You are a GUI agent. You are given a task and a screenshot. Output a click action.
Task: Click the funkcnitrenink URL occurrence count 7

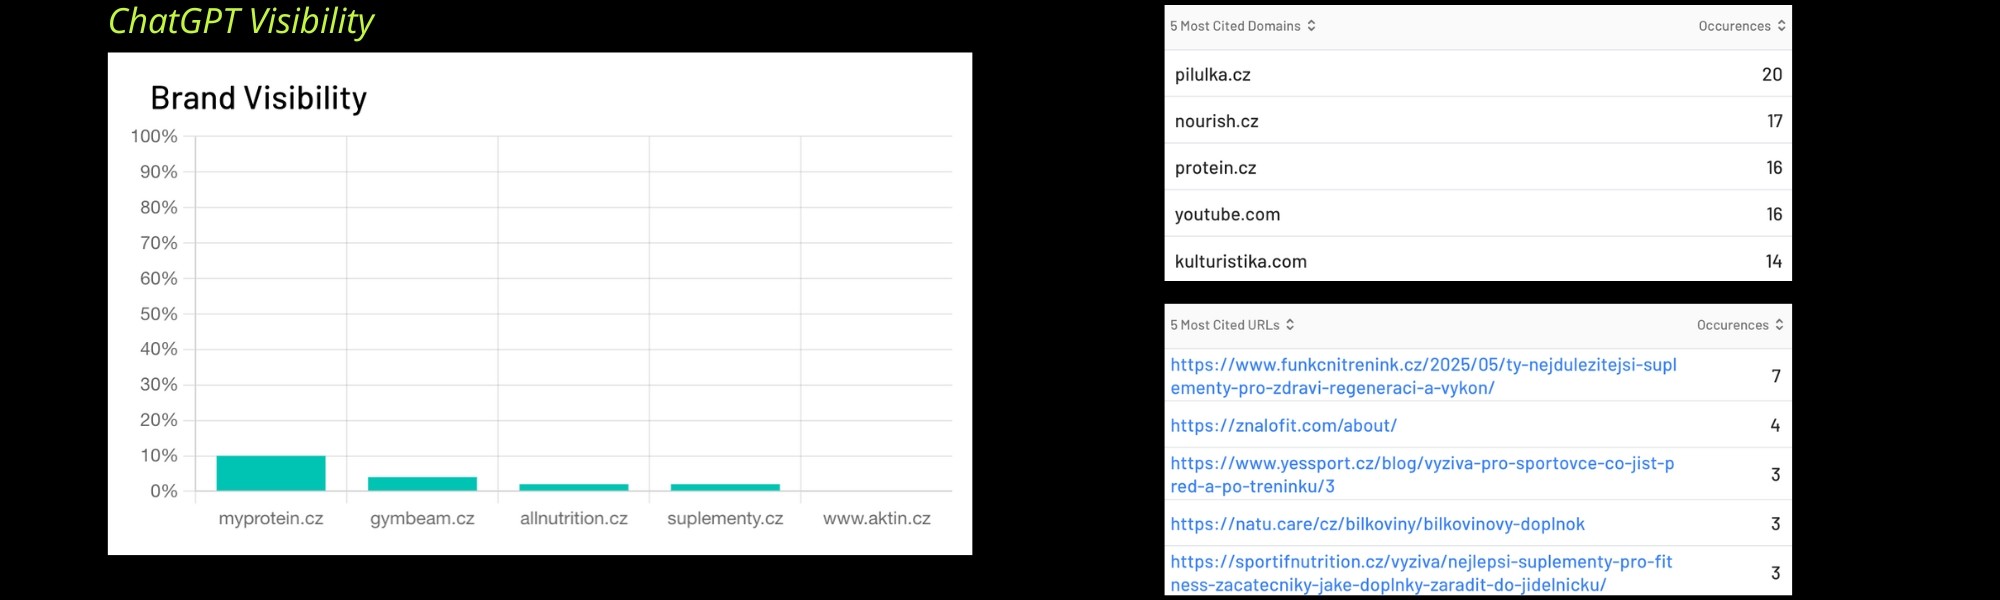point(1776,376)
